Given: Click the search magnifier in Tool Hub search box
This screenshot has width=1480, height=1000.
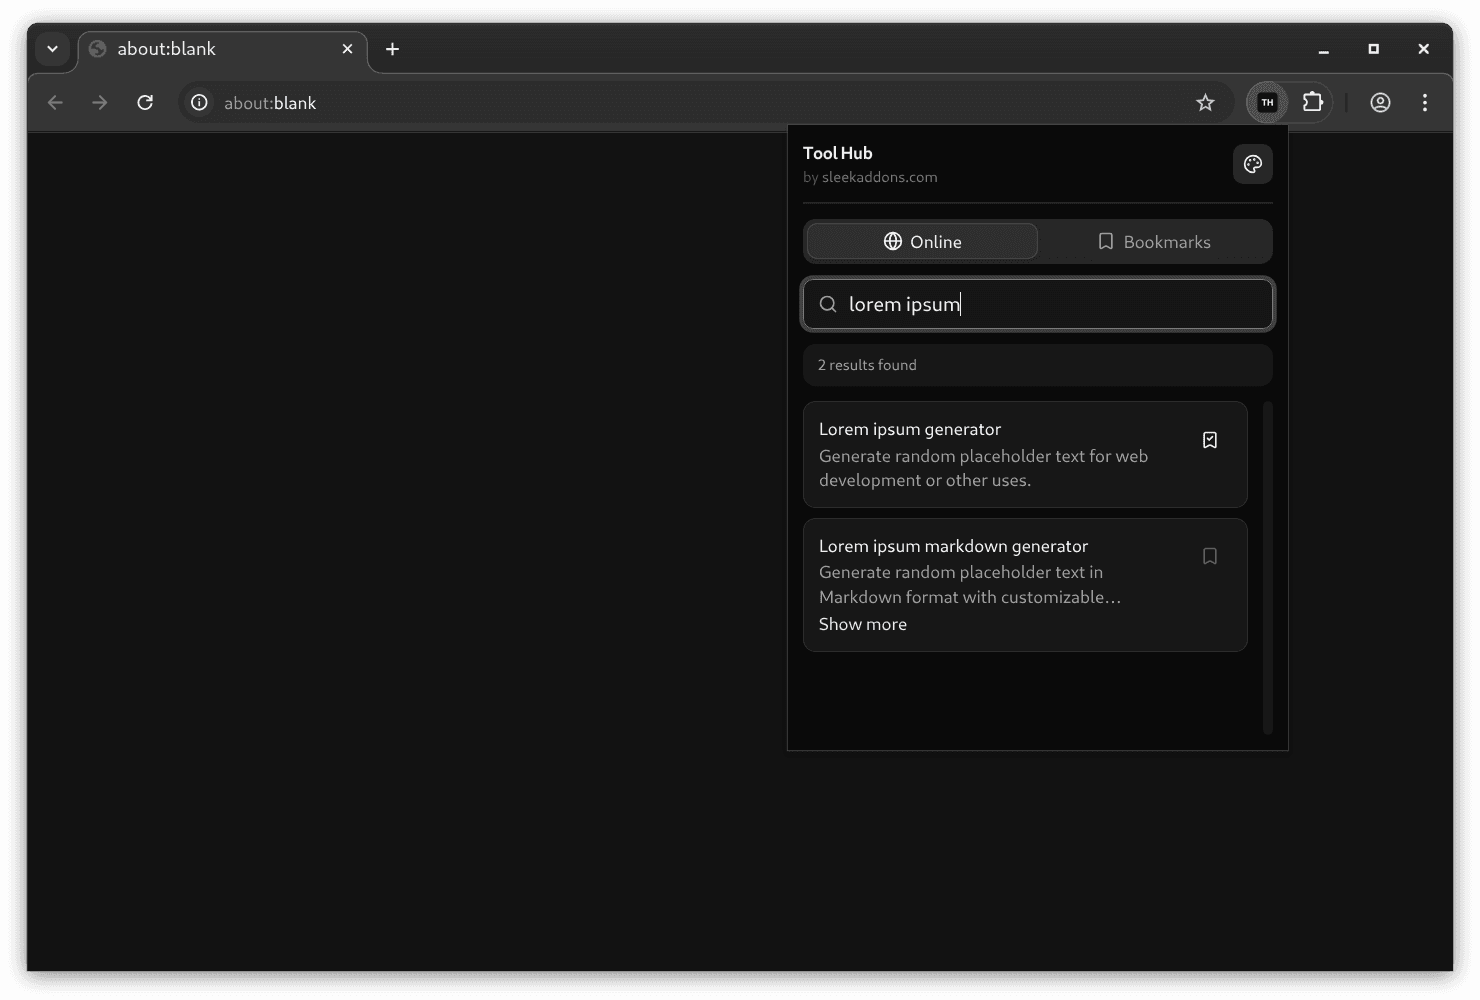Looking at the screenshot, I should coord(828,303).
